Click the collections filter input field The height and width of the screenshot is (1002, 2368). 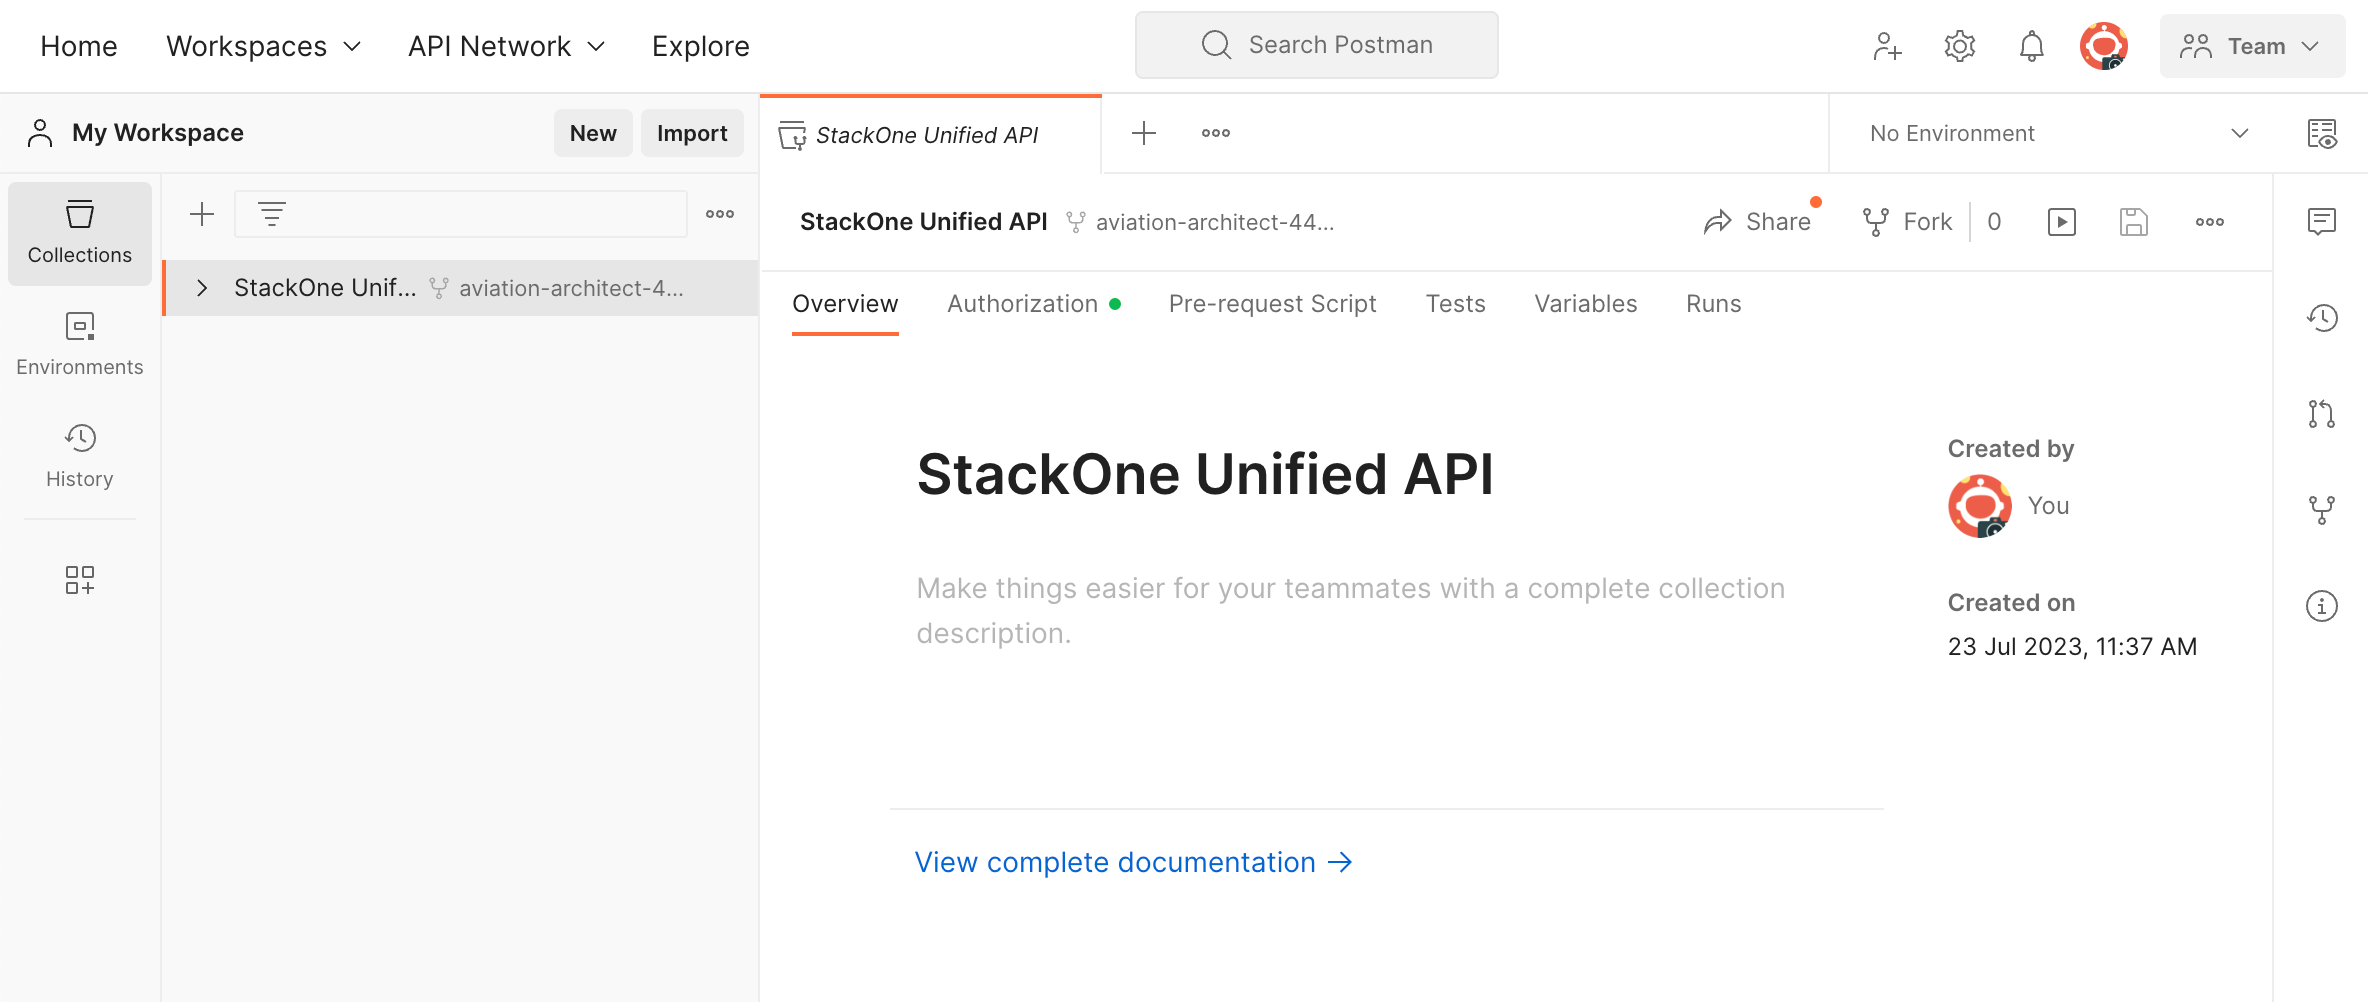coord(460,214)
